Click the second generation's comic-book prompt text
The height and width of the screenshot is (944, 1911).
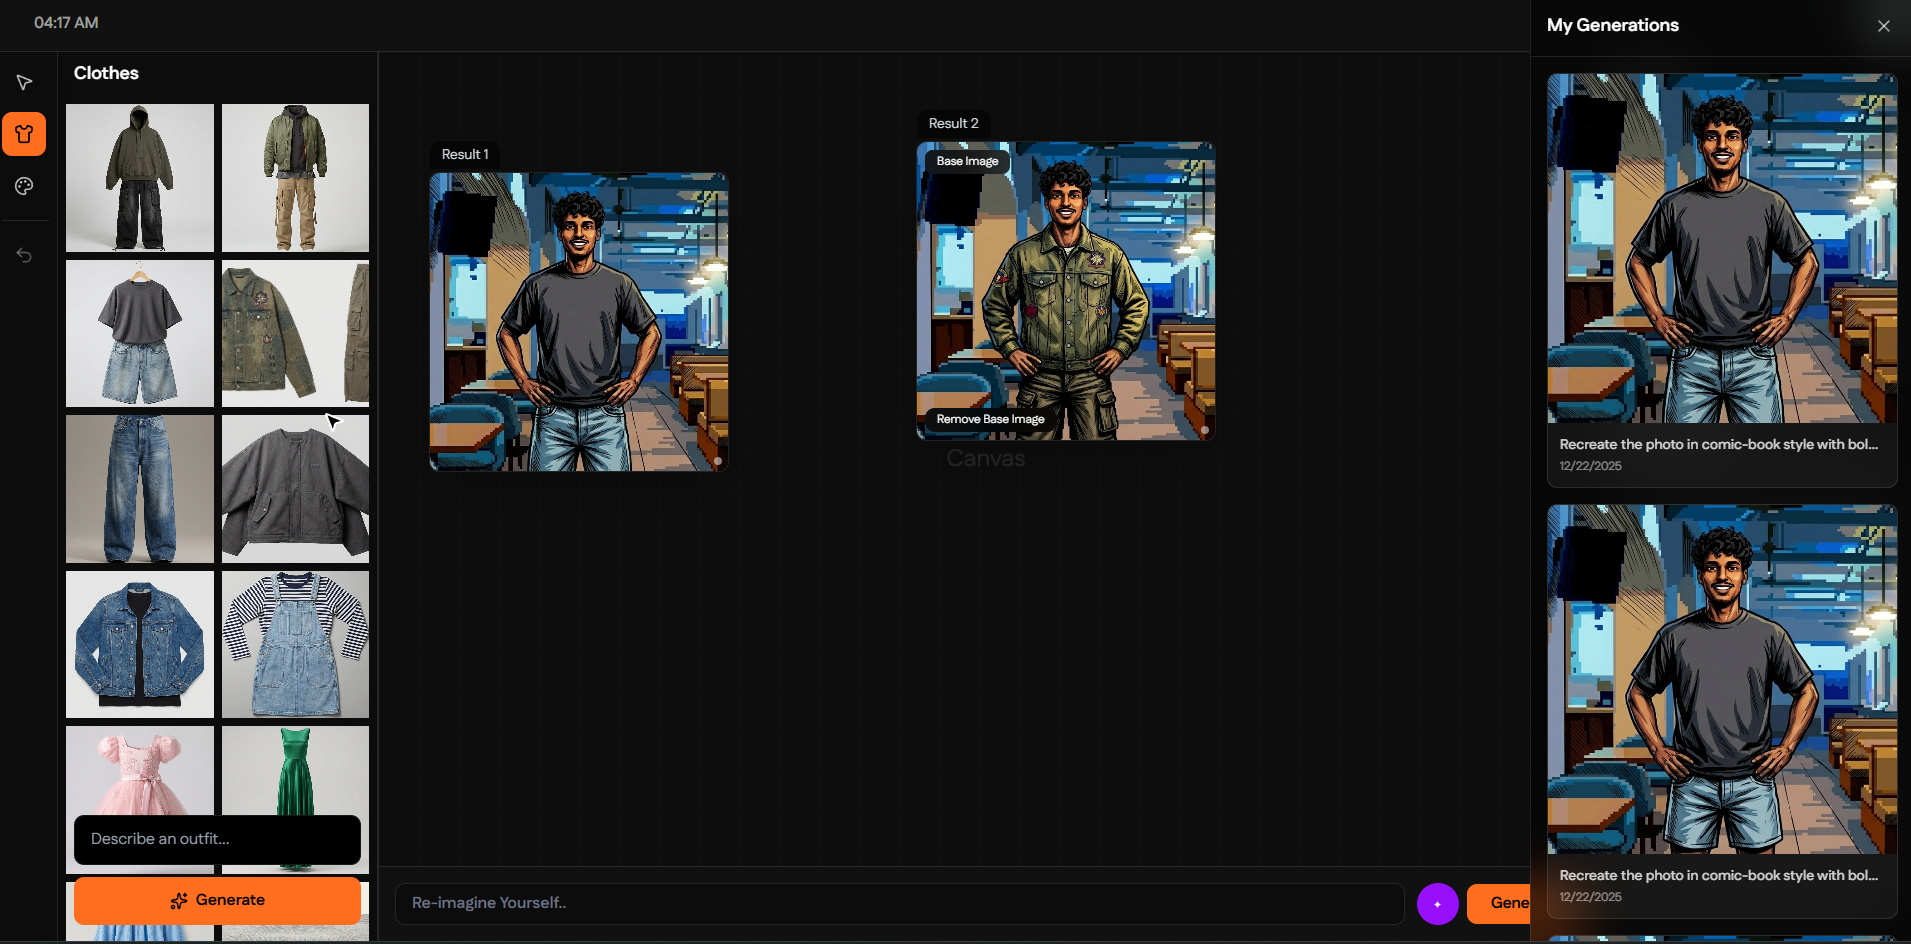[x=1719, y=875]
